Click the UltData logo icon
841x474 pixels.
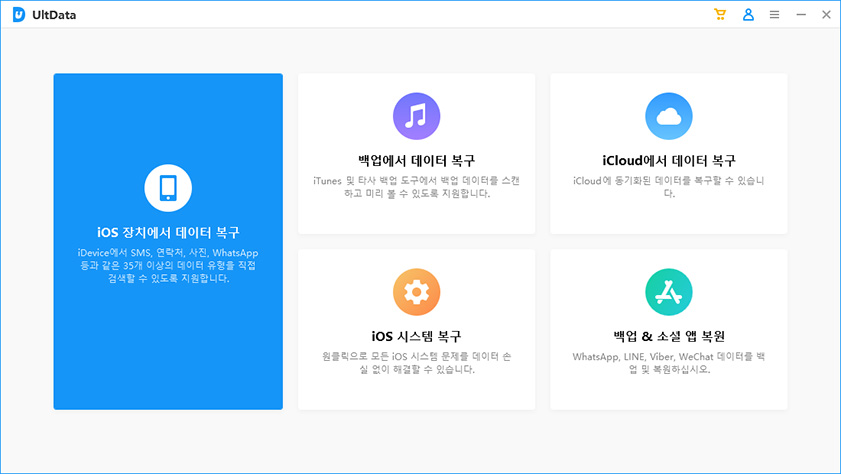click(x=19, y=15)
